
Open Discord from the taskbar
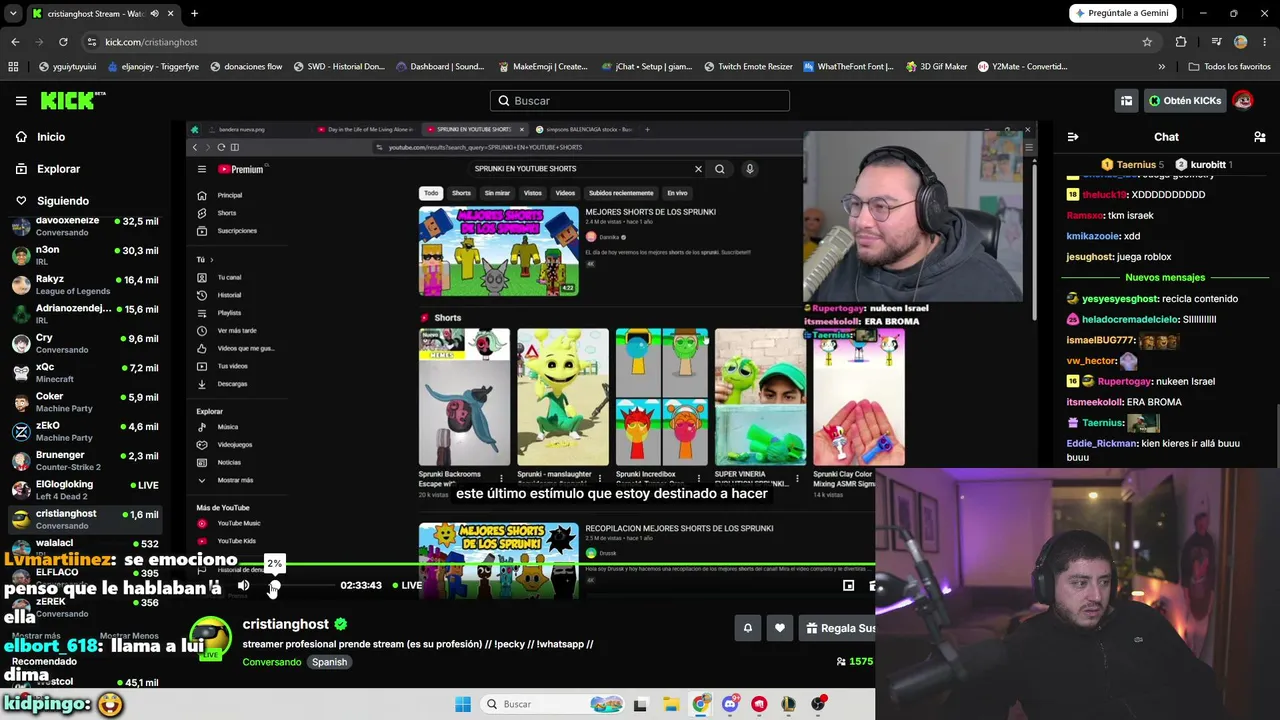point(730,704)
